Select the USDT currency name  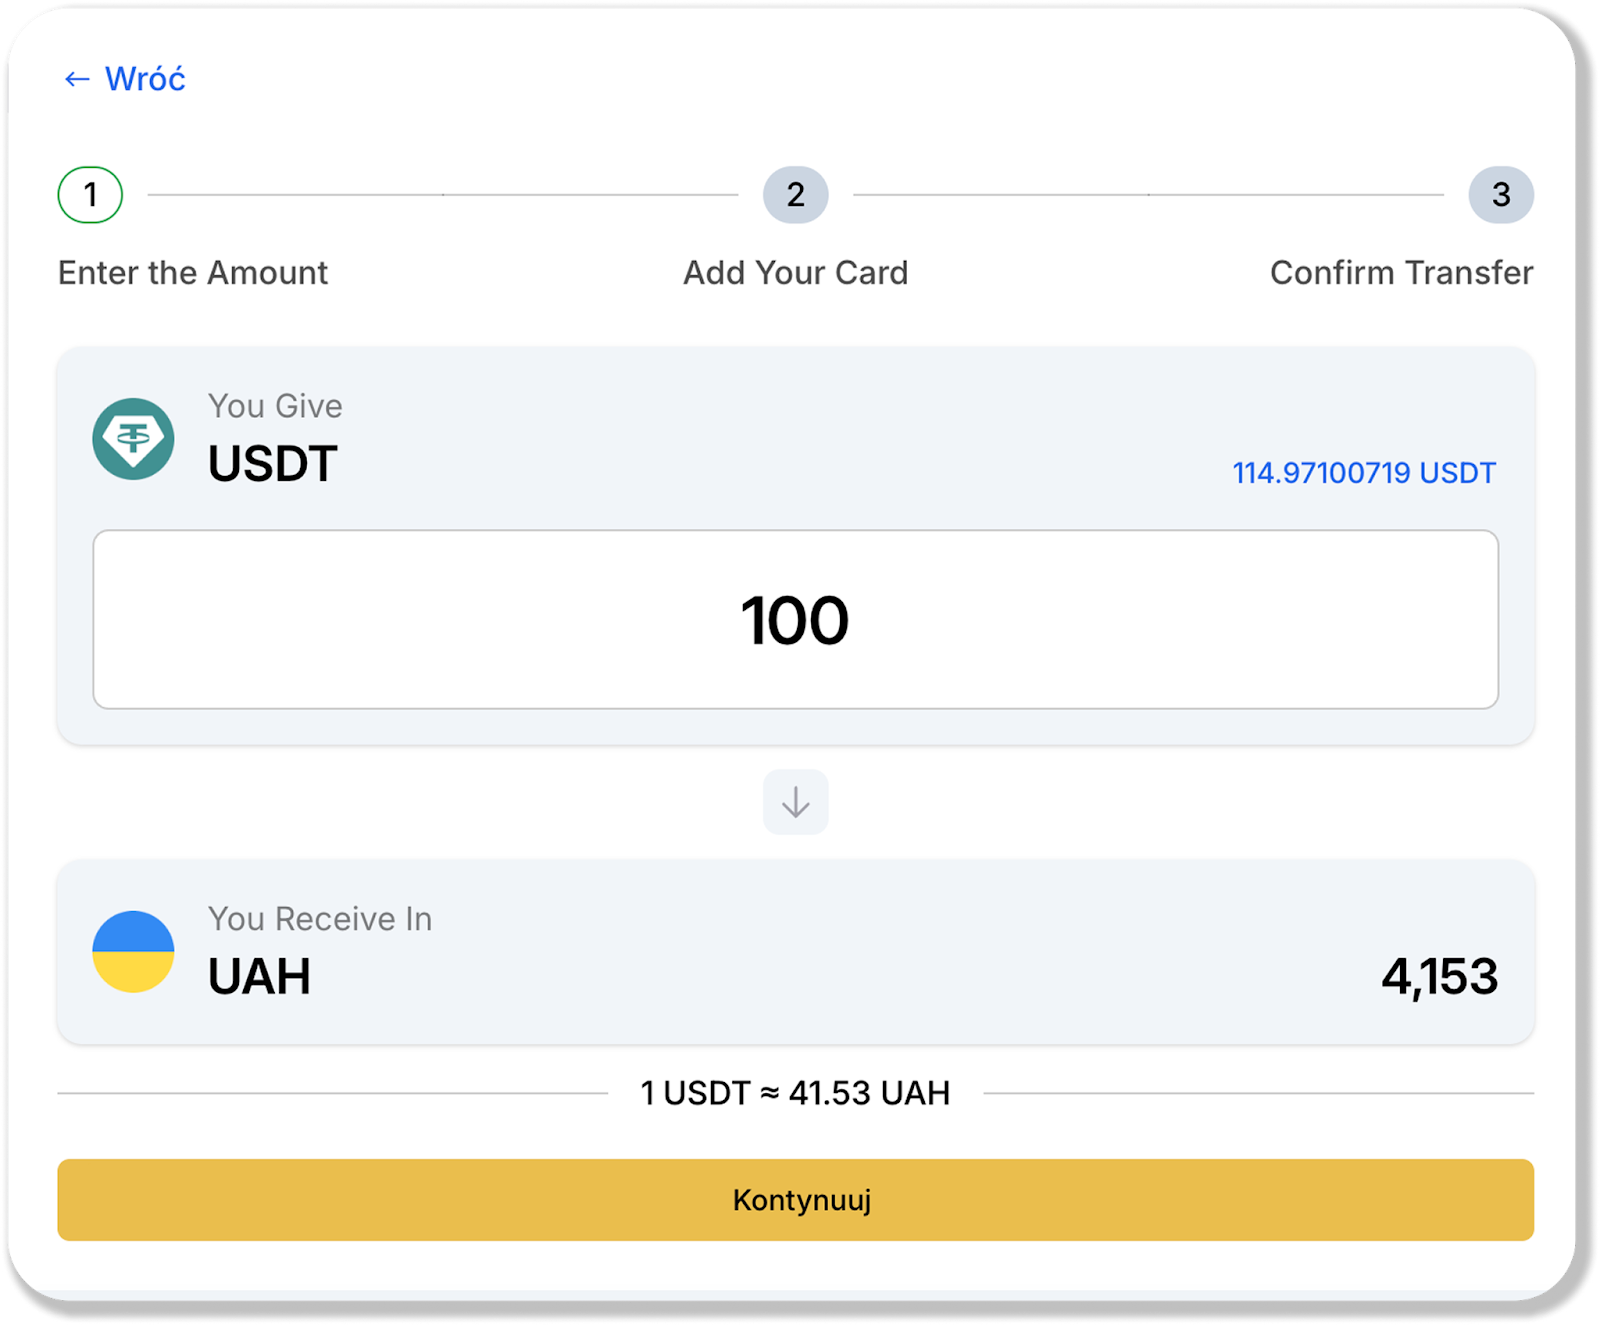272,464
